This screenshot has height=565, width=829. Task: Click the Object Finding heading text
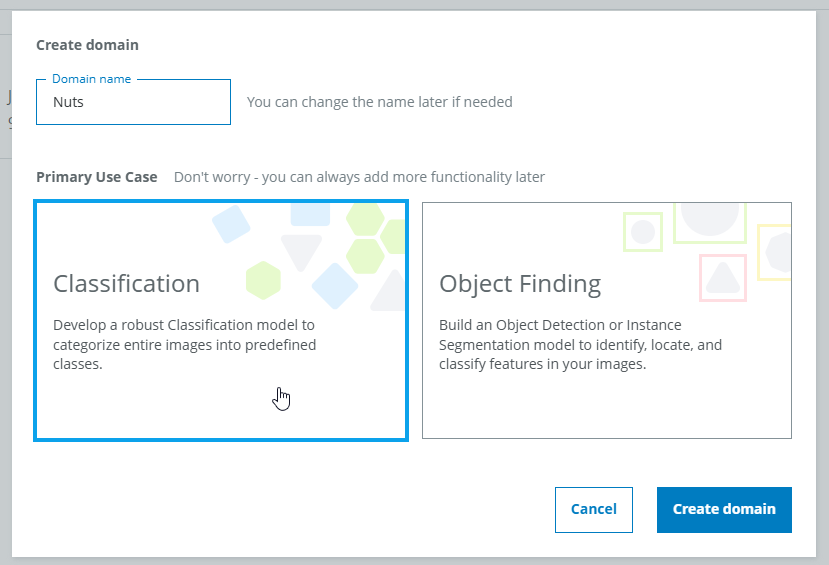tap(520, 284)
